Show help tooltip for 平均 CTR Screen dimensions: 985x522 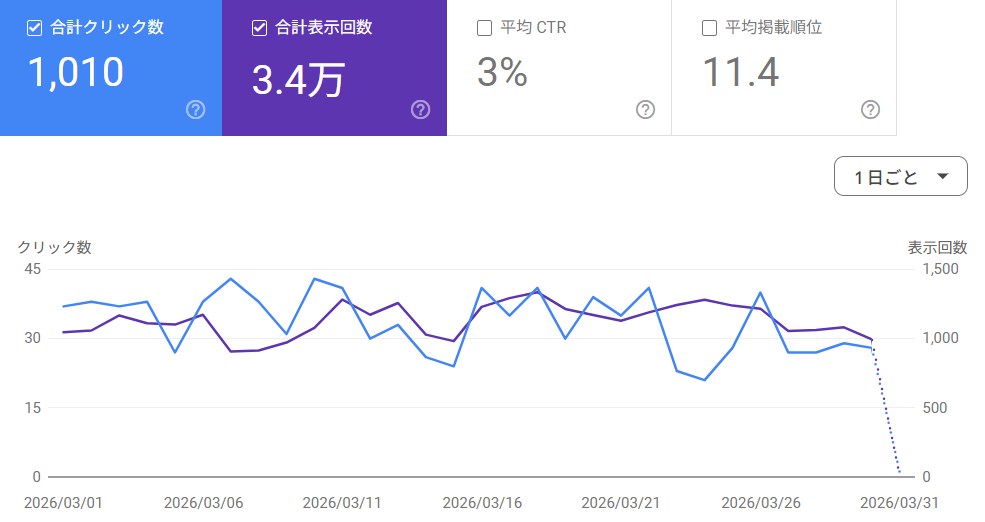646,110
